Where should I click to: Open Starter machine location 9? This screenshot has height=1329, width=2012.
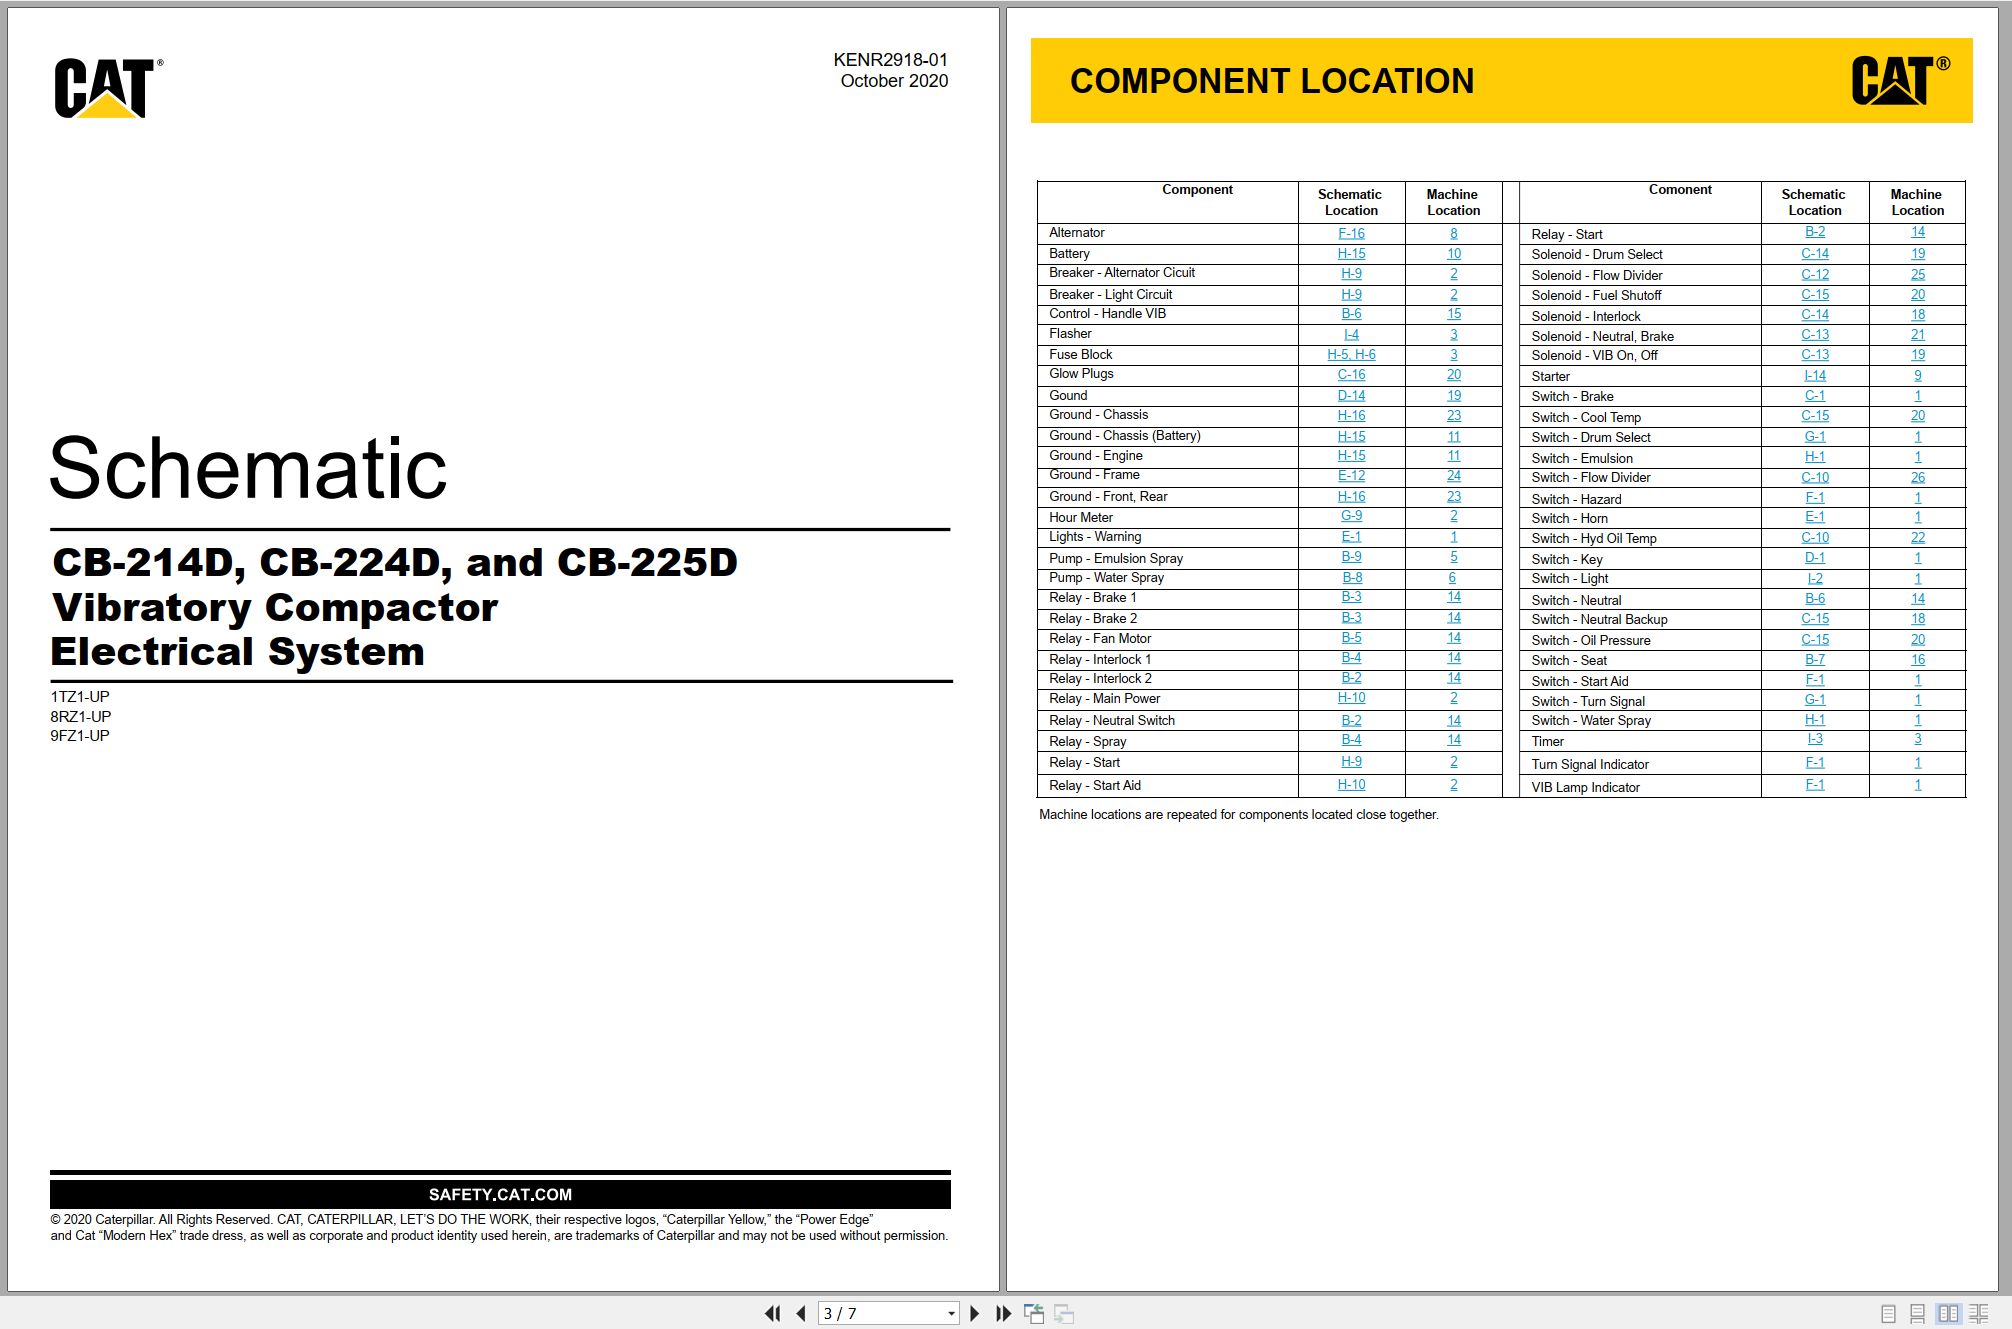tap(1918, 376)
